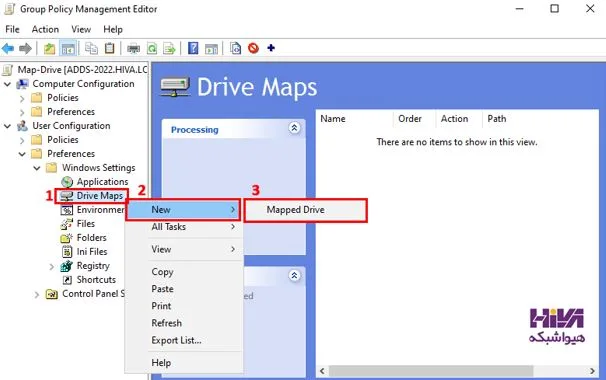Viewport: 606px width, 380px height.
Task: Choose Print in the context menu
Action: (x=184, y=306)
